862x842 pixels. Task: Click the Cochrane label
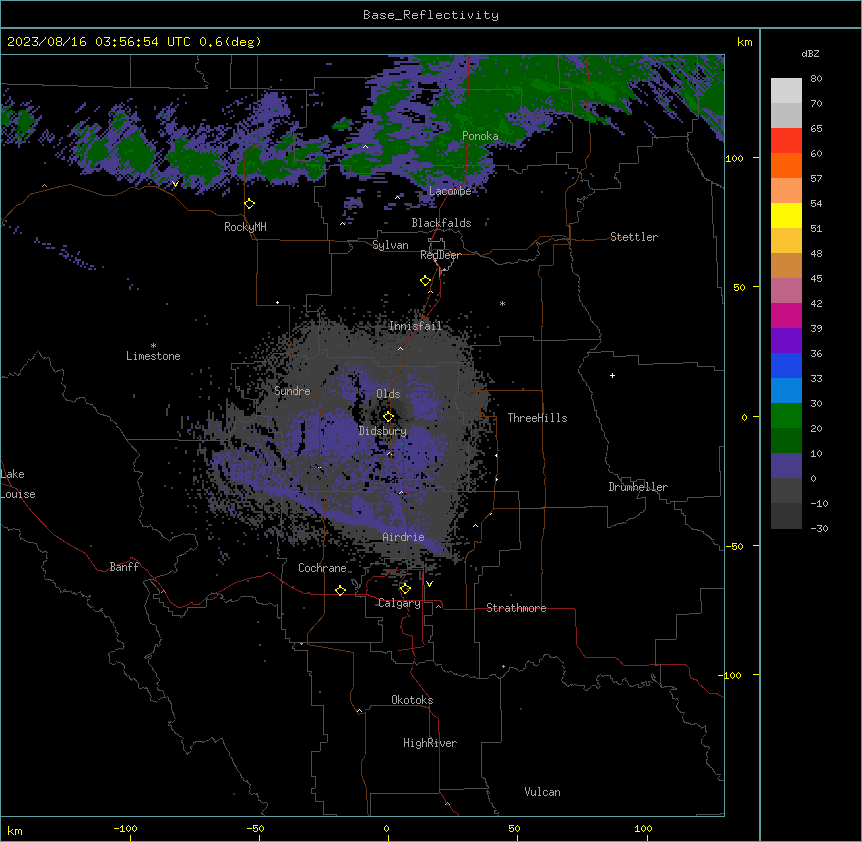pyautogui.click(x=322, y=568)
